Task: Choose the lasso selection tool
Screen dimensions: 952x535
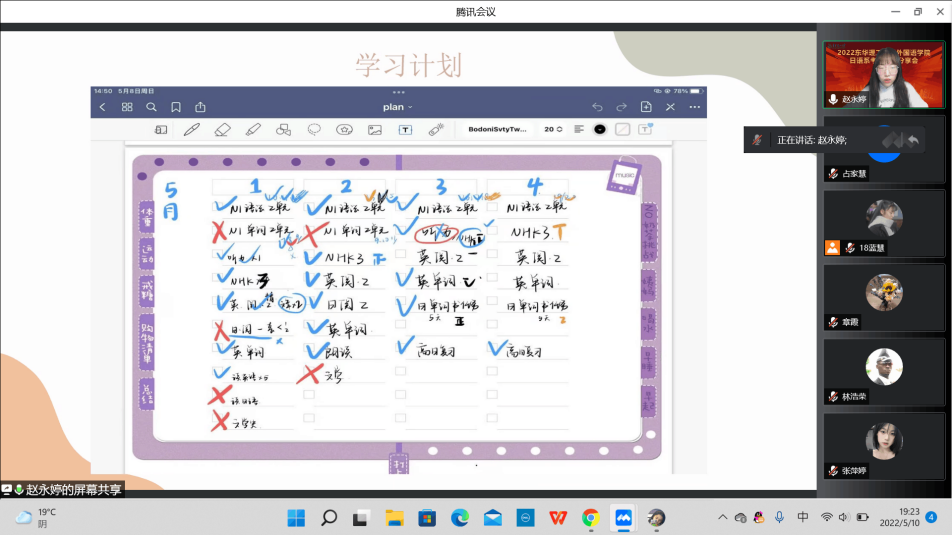Action: tap(314, 129)
